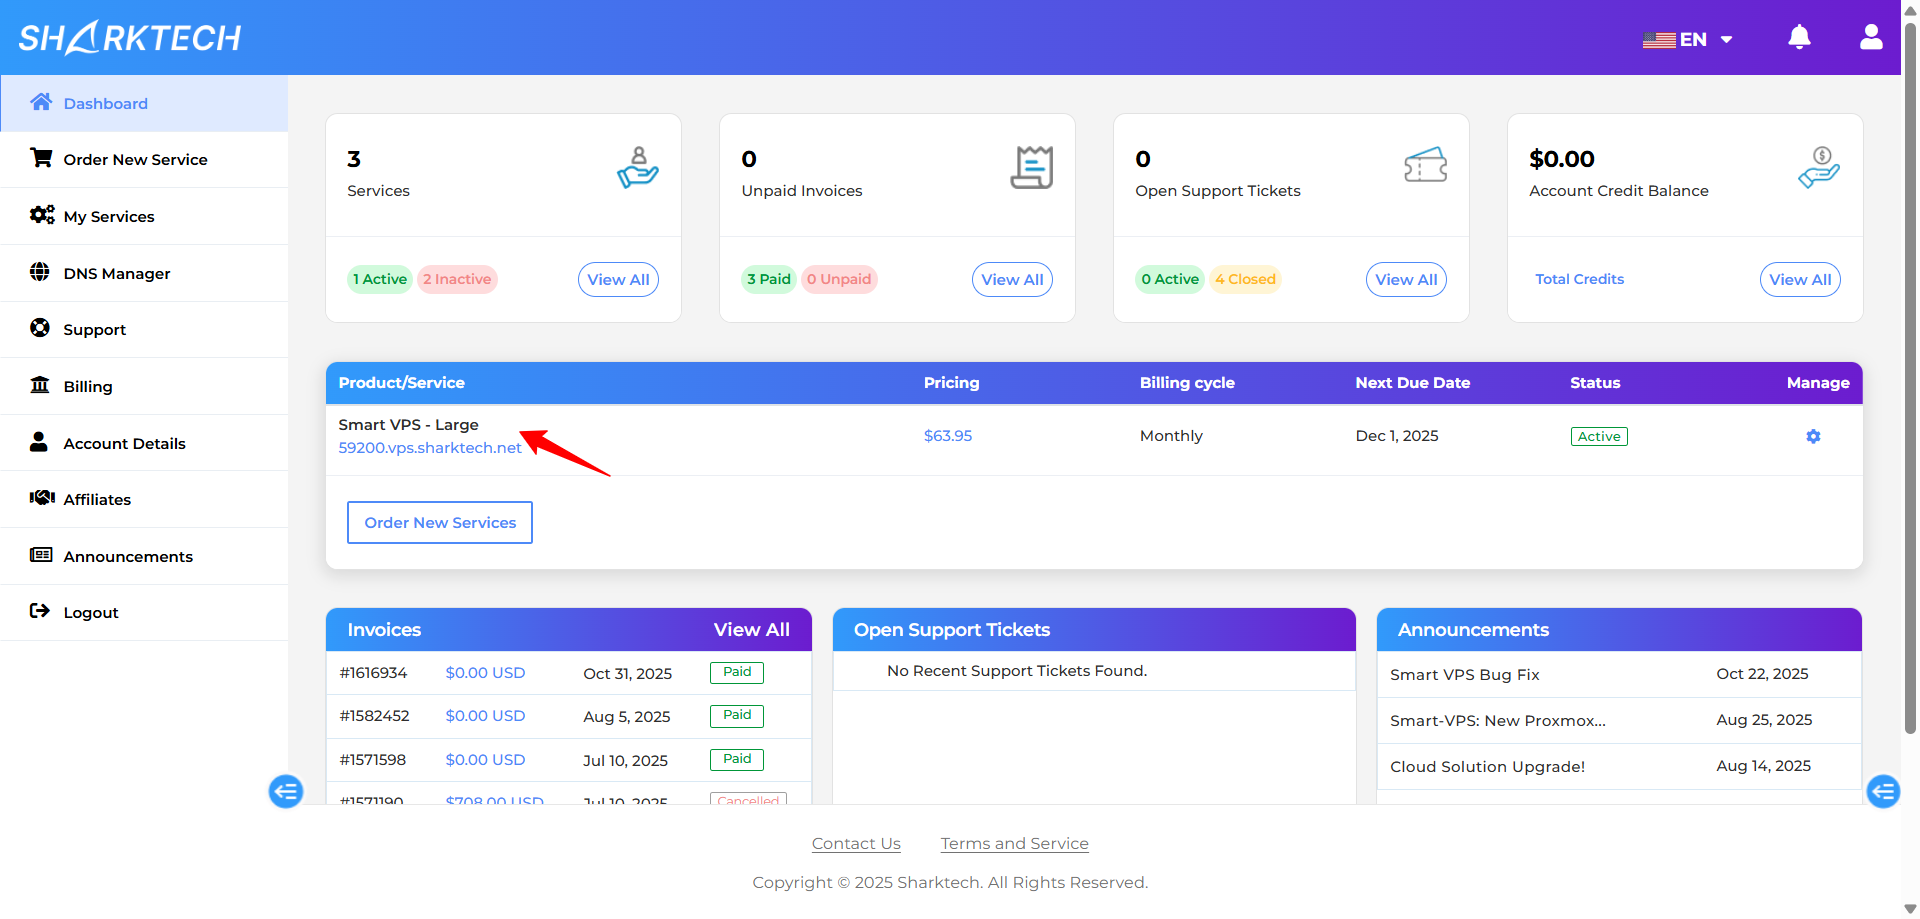Viewport: 1920px width, 919px height.
Task: Click the Dashboard home icon
Action: pyautogui.click(x=41, y=102)
